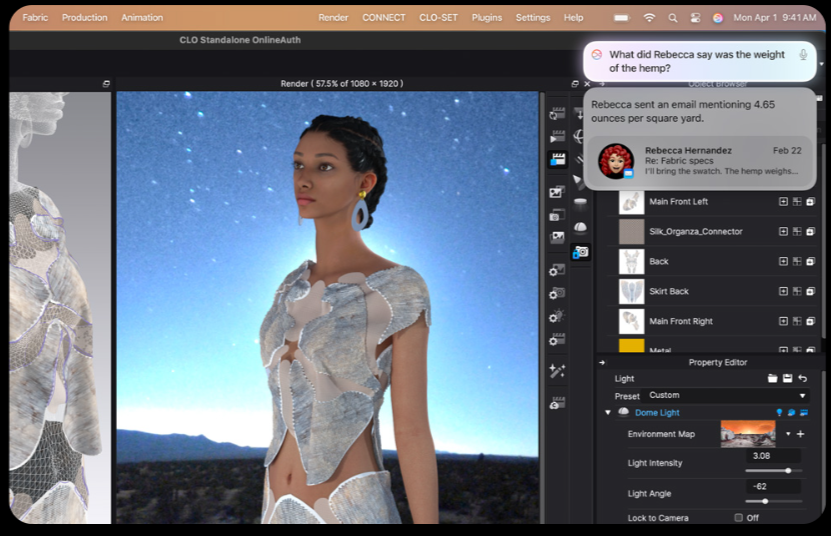Open the Render menu
831x536 pixels.
click(x=333, y=17)
